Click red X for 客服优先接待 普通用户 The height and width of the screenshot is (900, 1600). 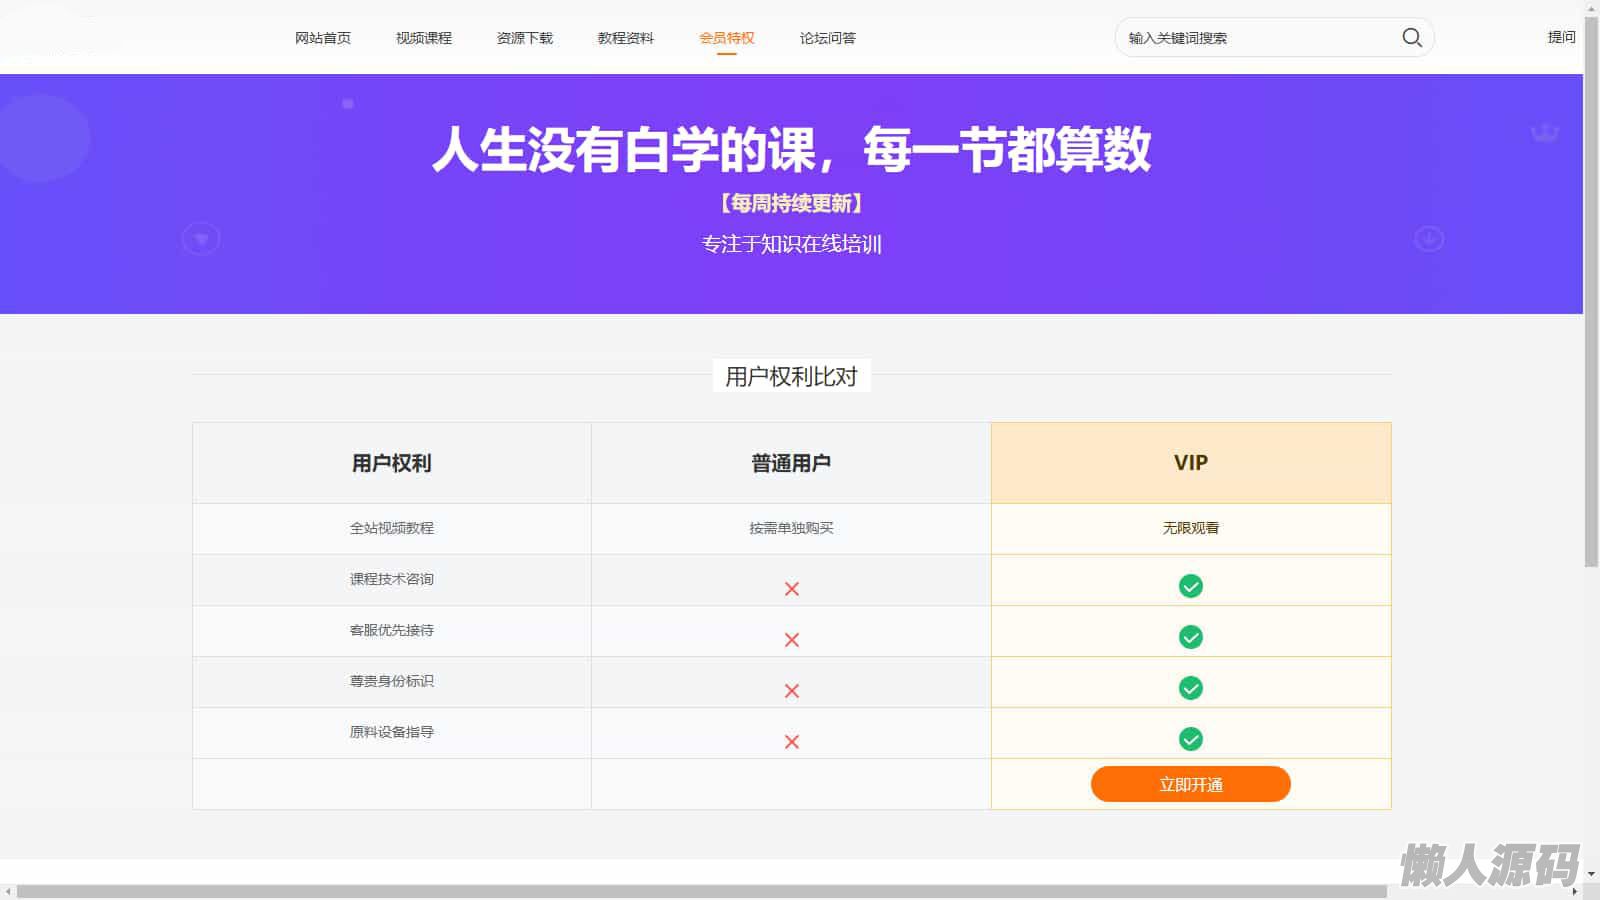coord(791,640)
